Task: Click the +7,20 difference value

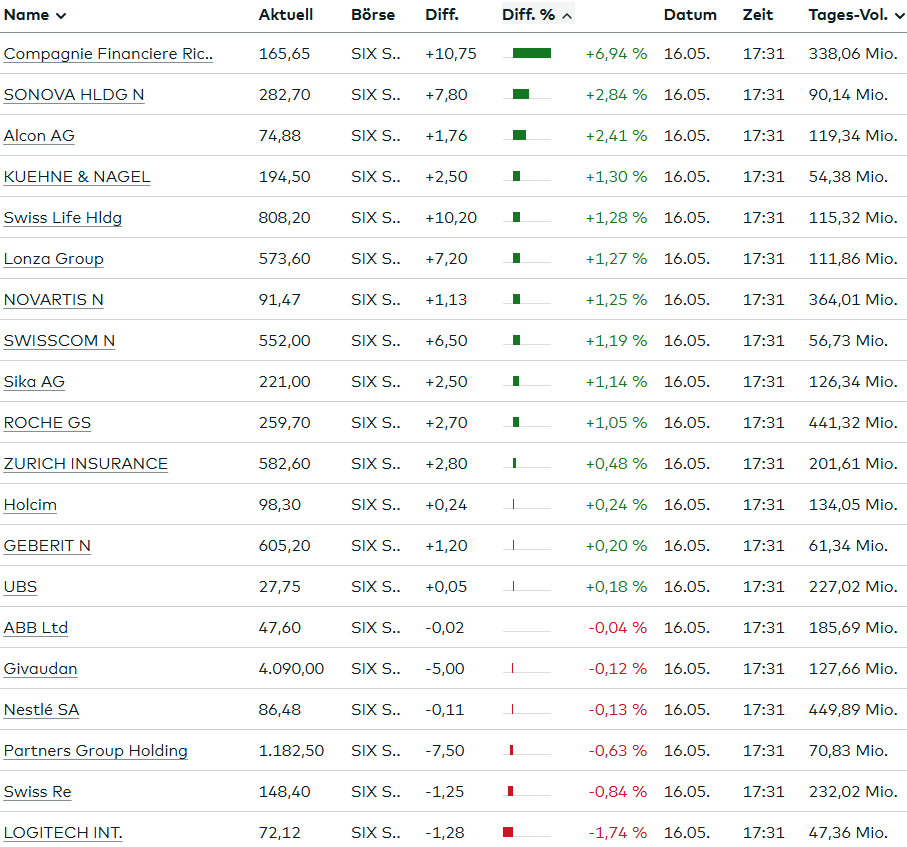Action: 446,259
